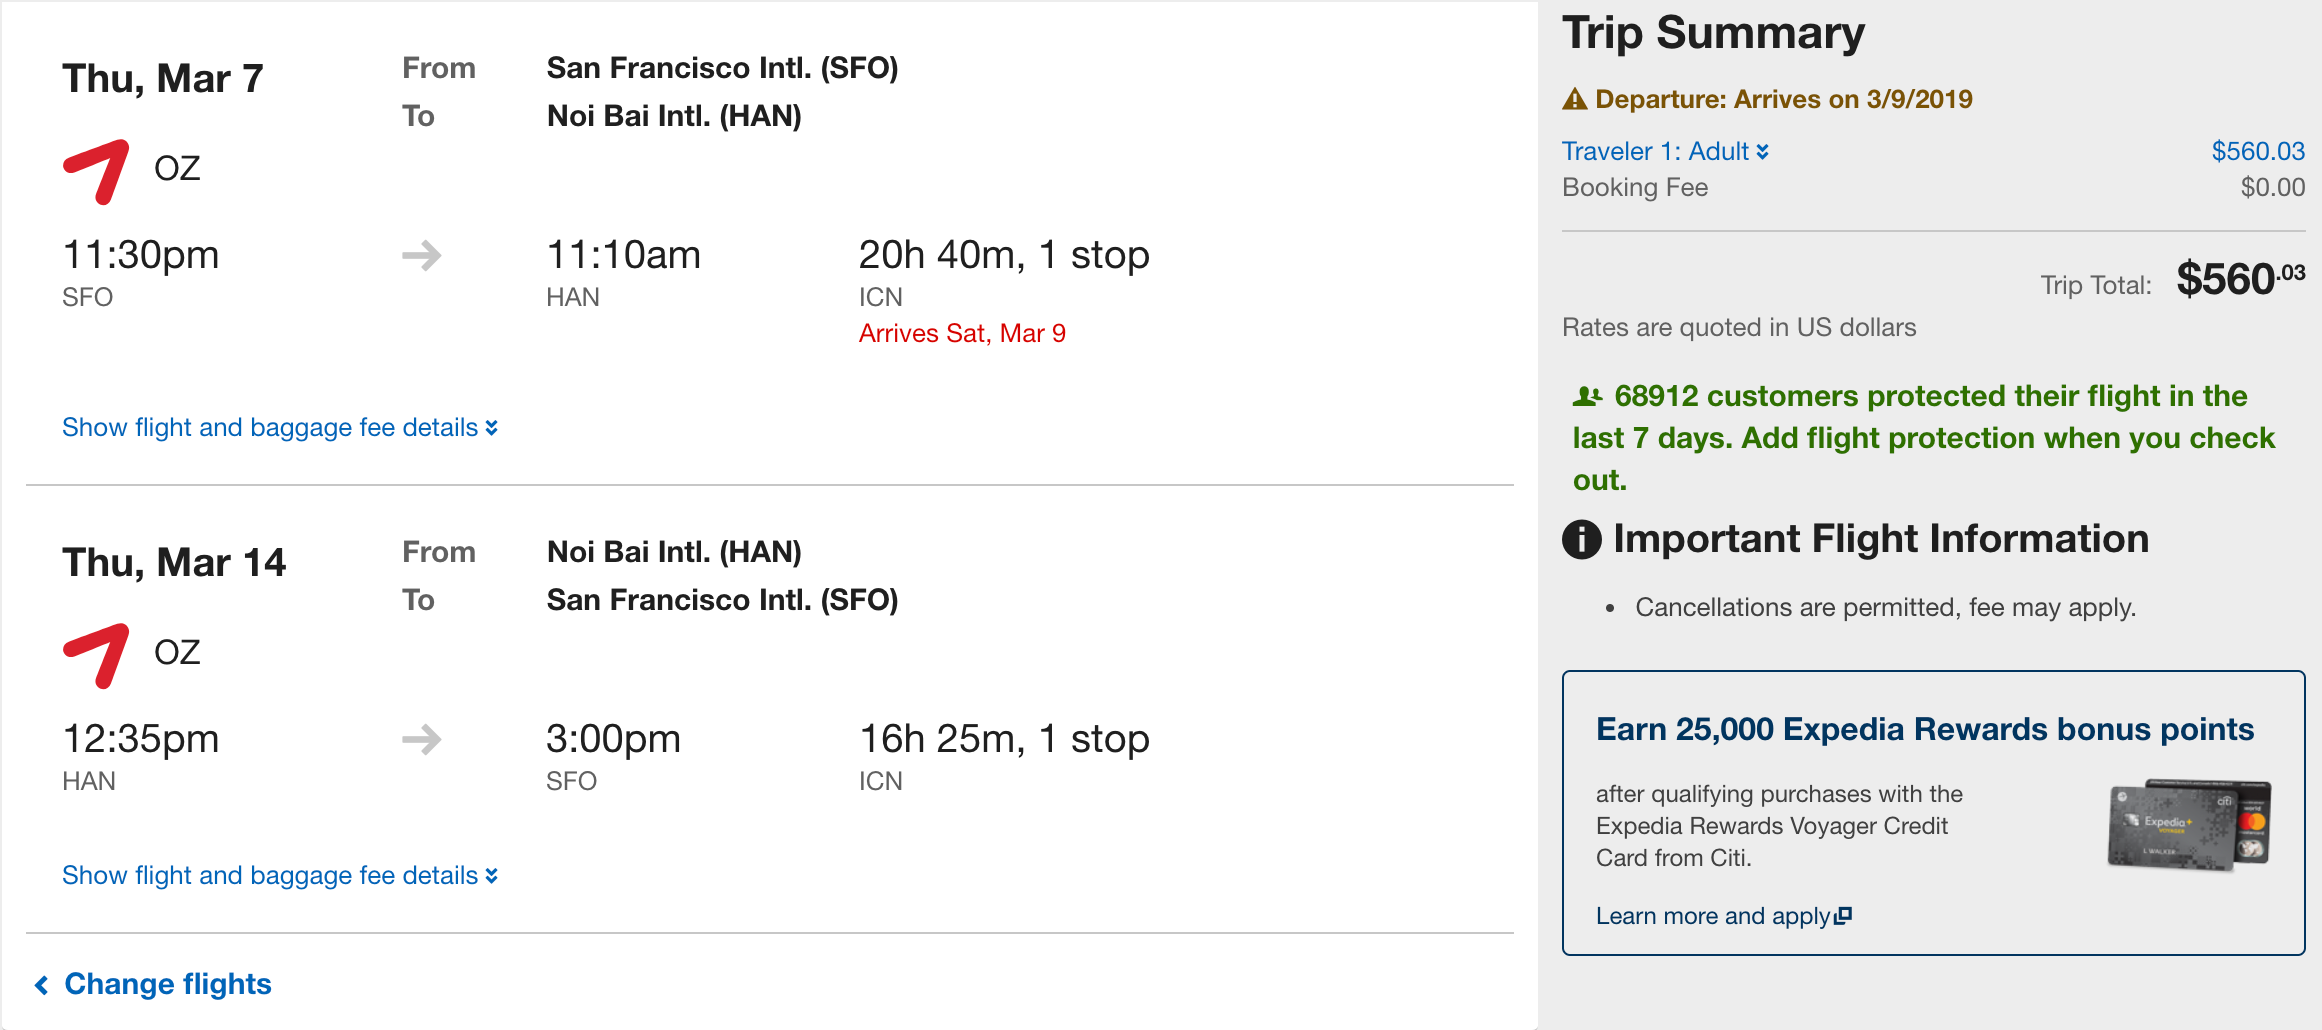
Task: Click the arrow between 12:35pm and 3:00pm
Action: 421,740
